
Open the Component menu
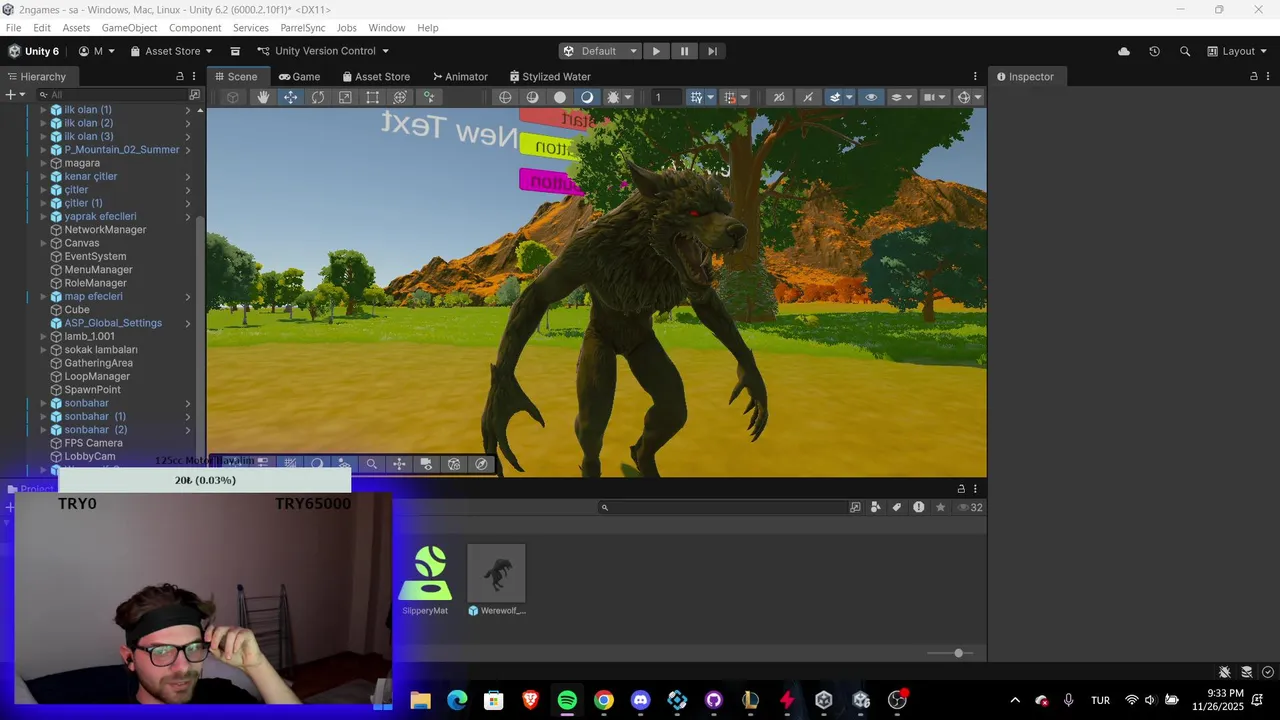(195, 28)
